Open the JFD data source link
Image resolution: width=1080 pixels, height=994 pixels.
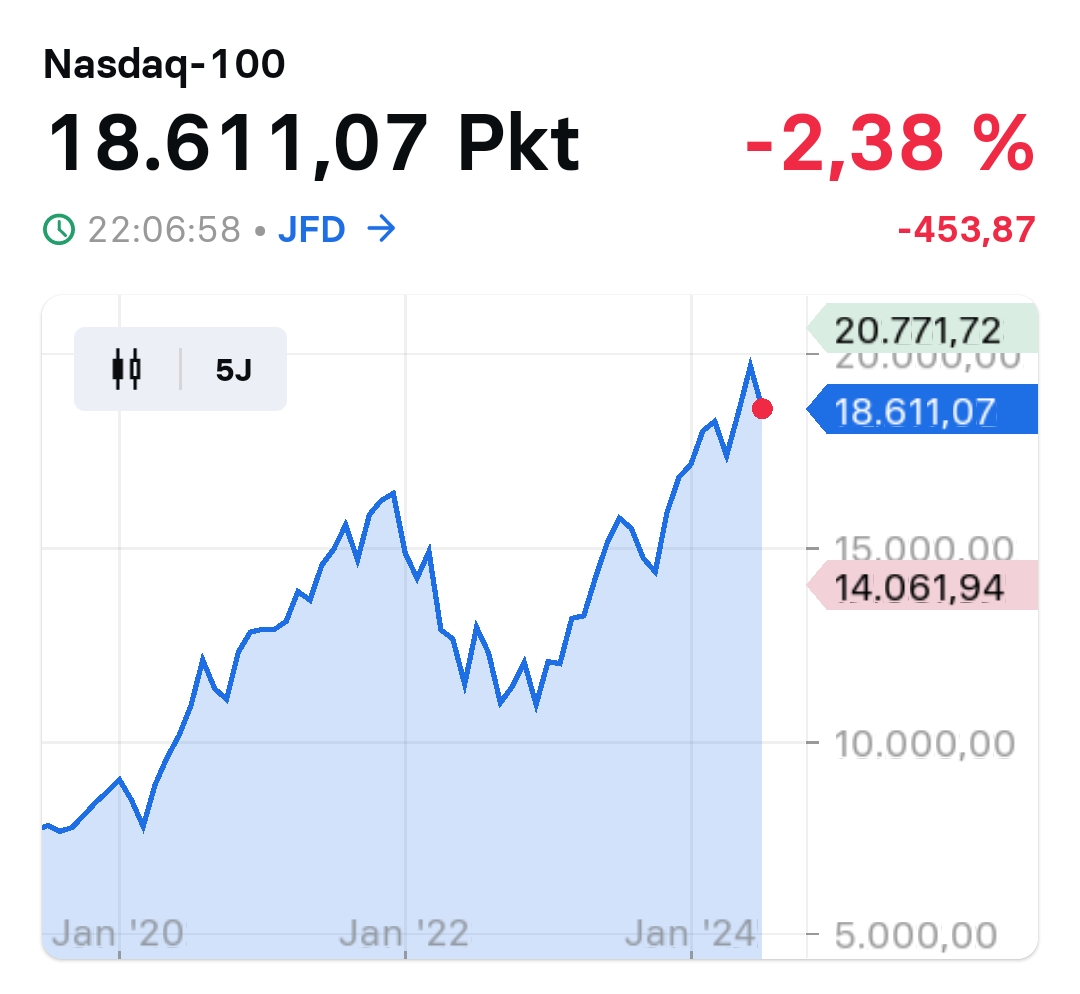[x=311, y=230]
